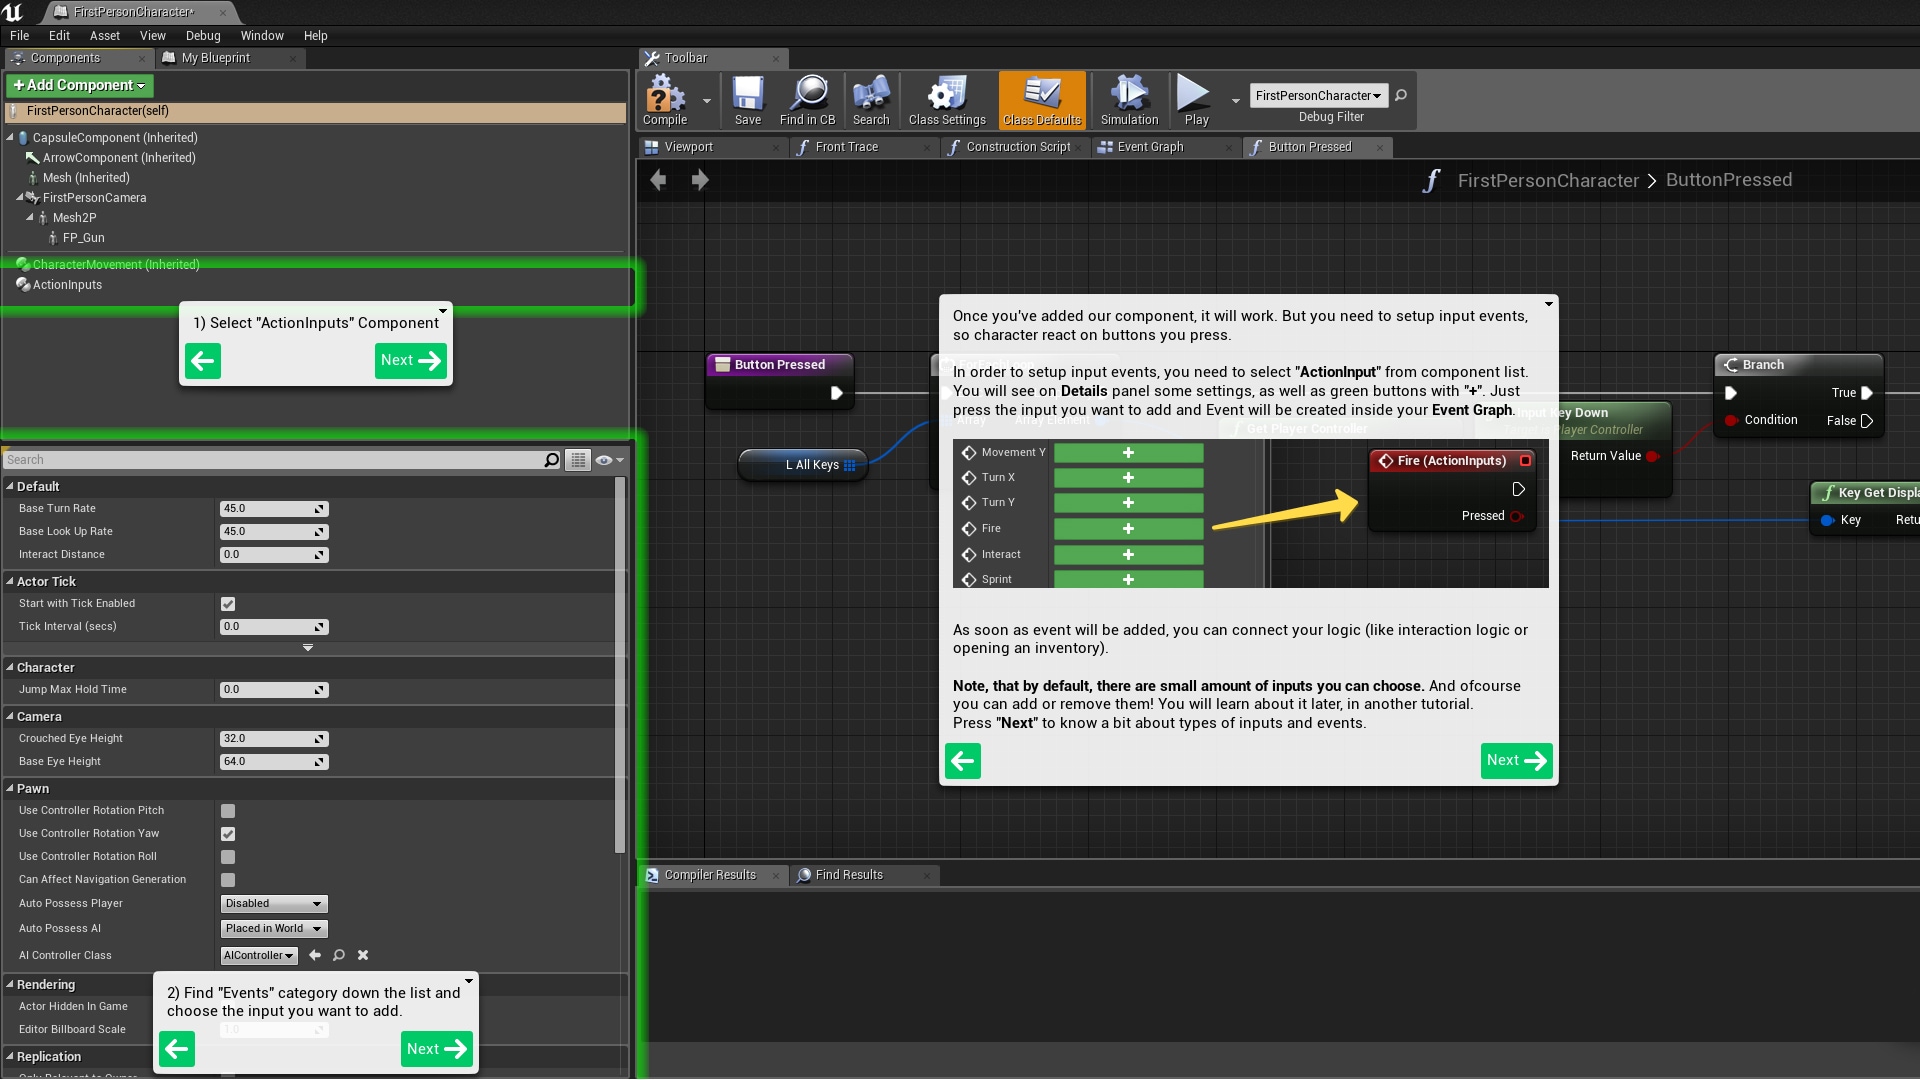
Task: Check Can Affect Navigation Generation
Action: click(x=228, y=880)
